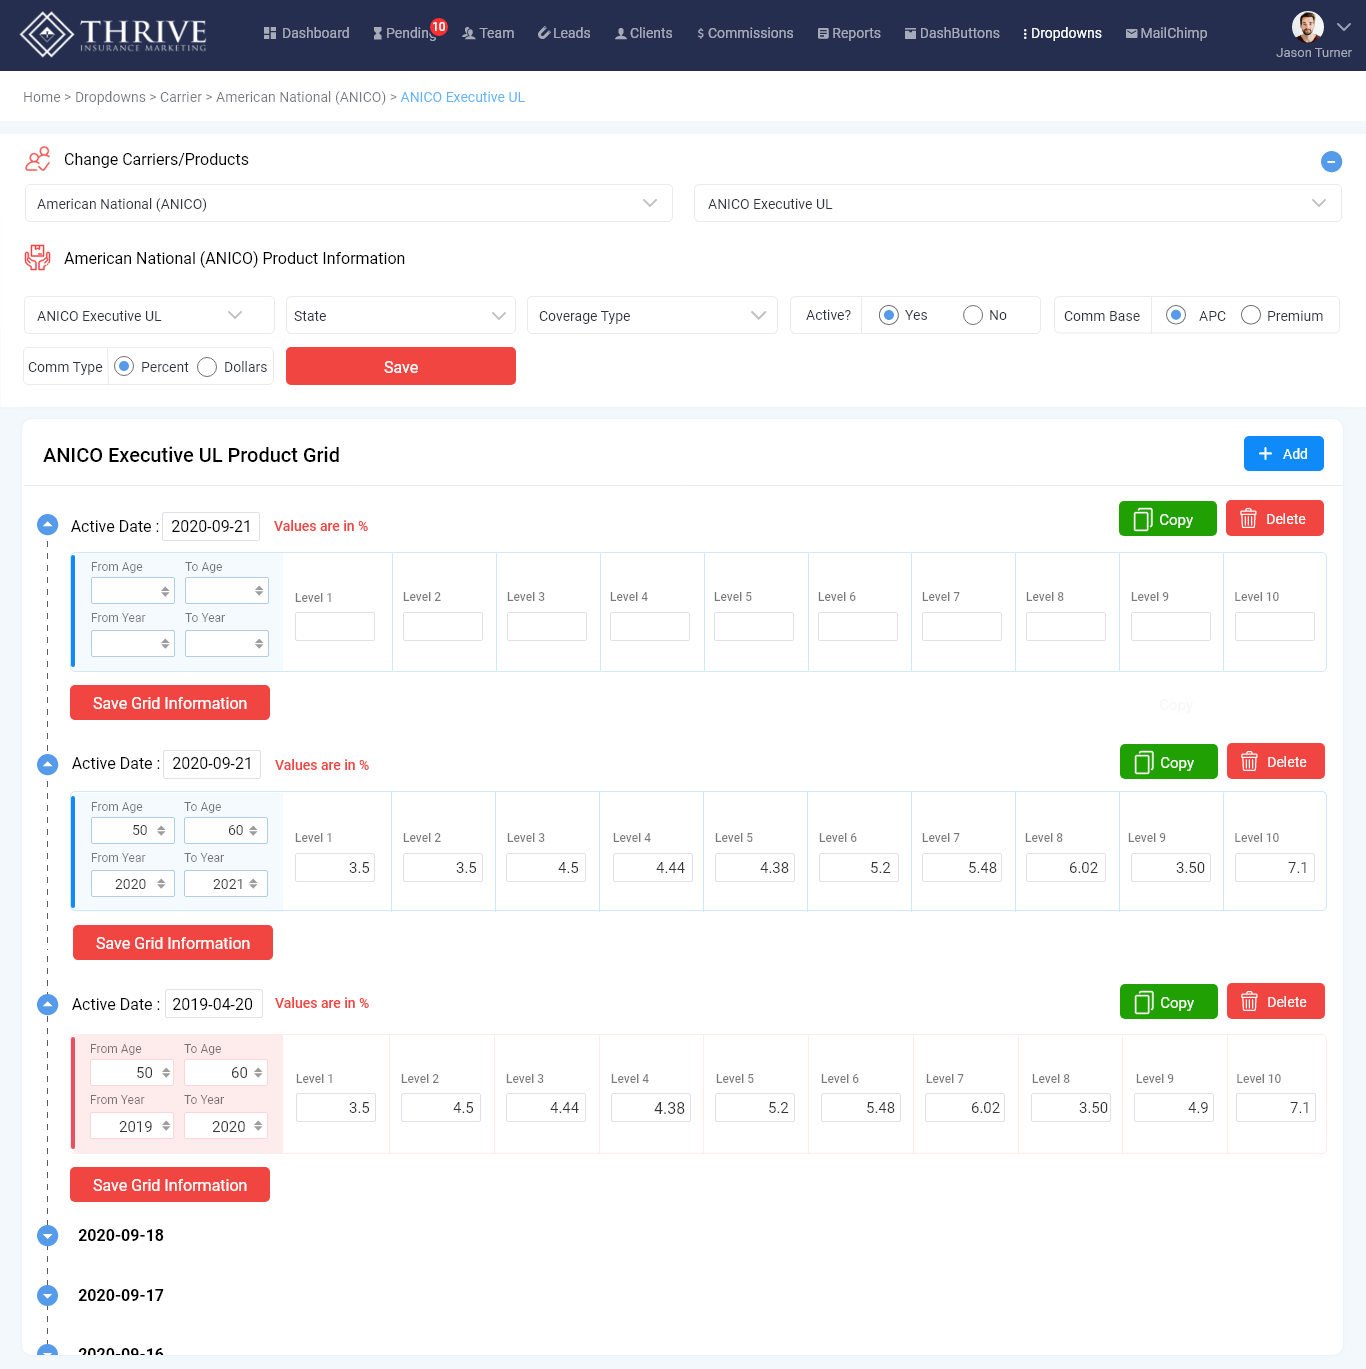Click the Jason Turner profile avatar
Screen dimensions: 1366x1369
(x=1307, y=26)
